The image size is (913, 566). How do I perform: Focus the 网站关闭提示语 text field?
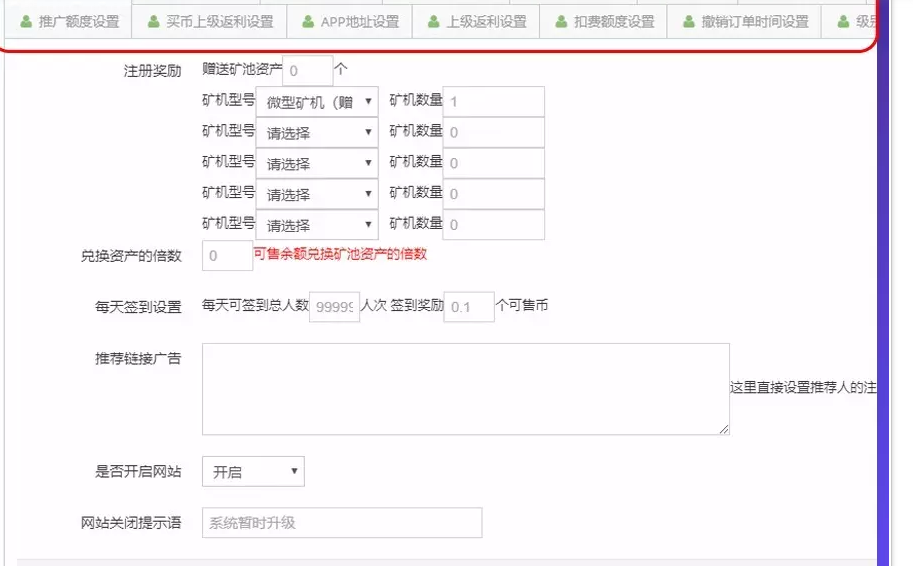click(x=341, y=523)
